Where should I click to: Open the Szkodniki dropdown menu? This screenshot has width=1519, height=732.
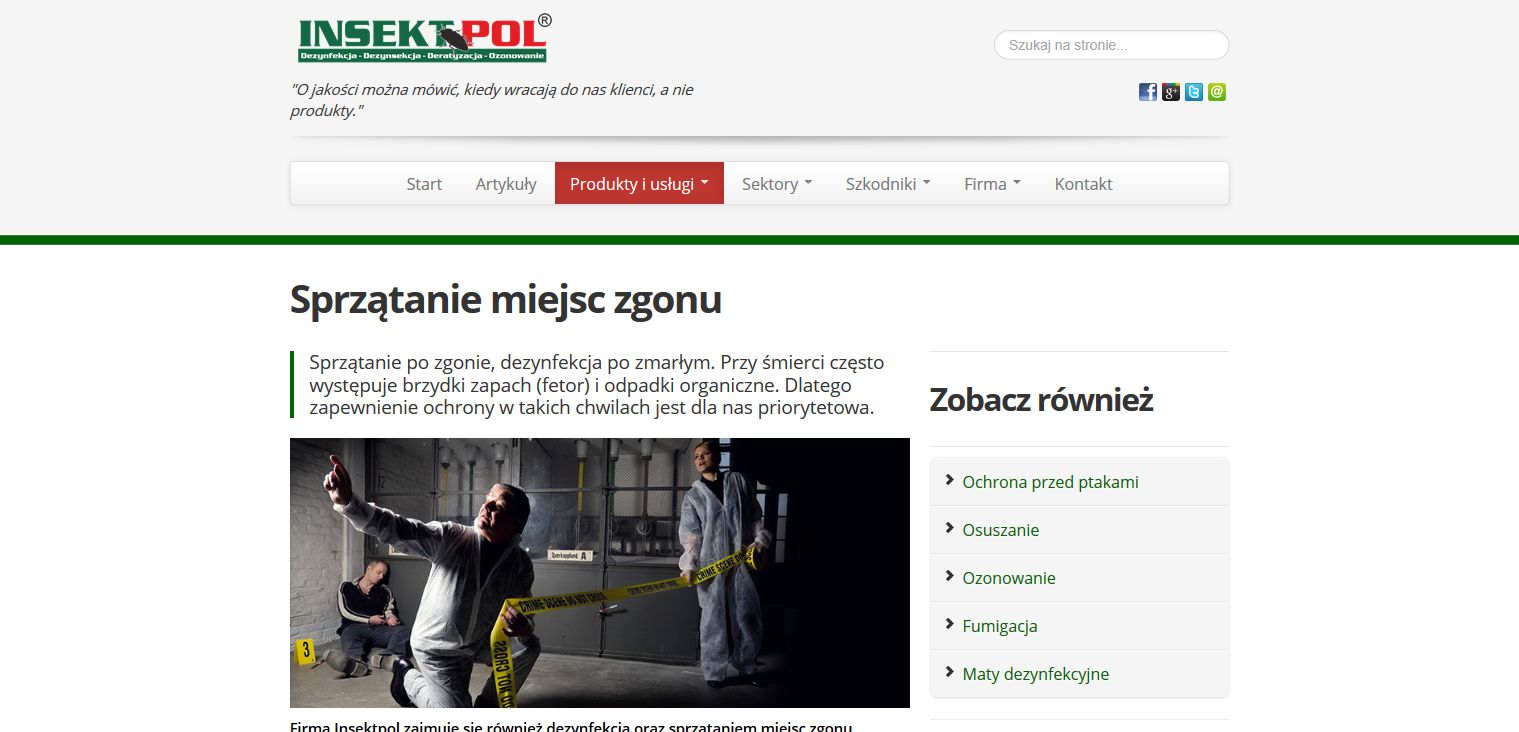887,184
